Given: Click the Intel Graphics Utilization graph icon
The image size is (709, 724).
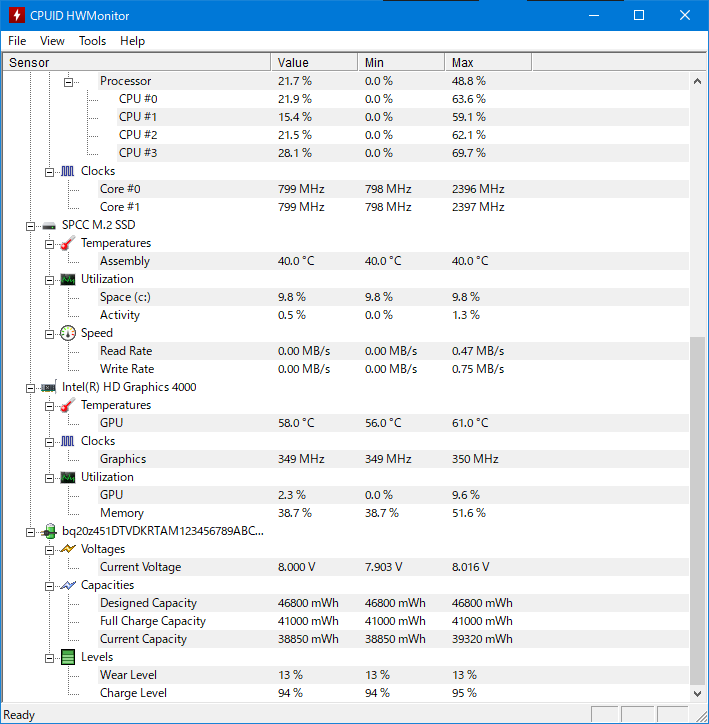Looking at the screenshot, I should tap(68, 477).
